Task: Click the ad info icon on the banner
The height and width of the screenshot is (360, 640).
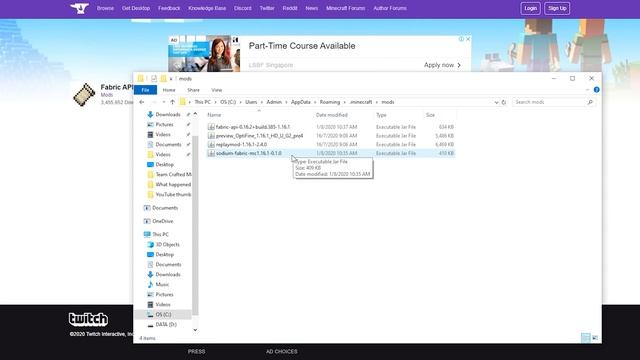Action: [461, 39]
